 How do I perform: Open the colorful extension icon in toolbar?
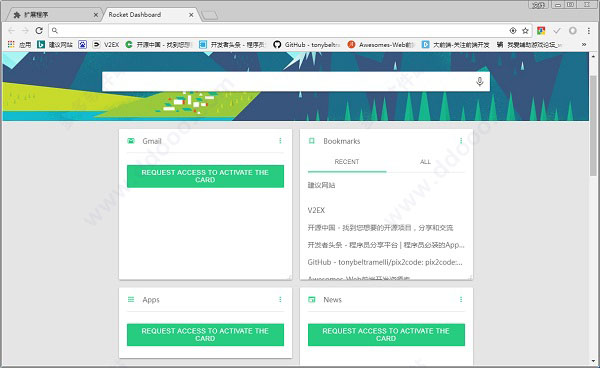click(x=541, y=31)
